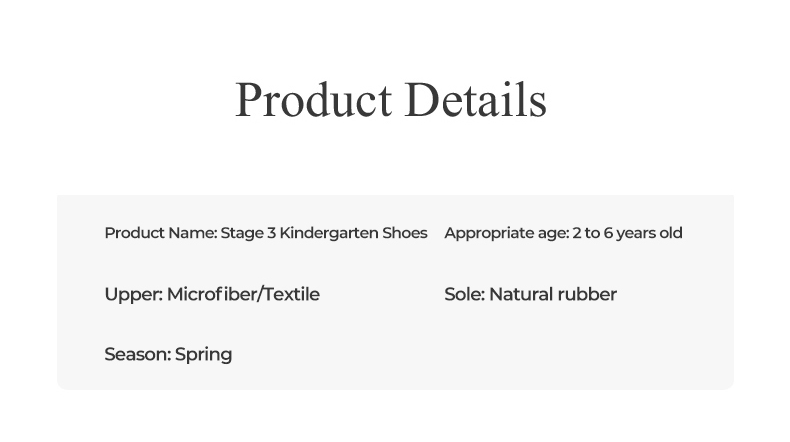Click the word "Textile" in Upper row
Image resolution: width=790 pixels, height=442 pixels.
[x=292, y=294]
